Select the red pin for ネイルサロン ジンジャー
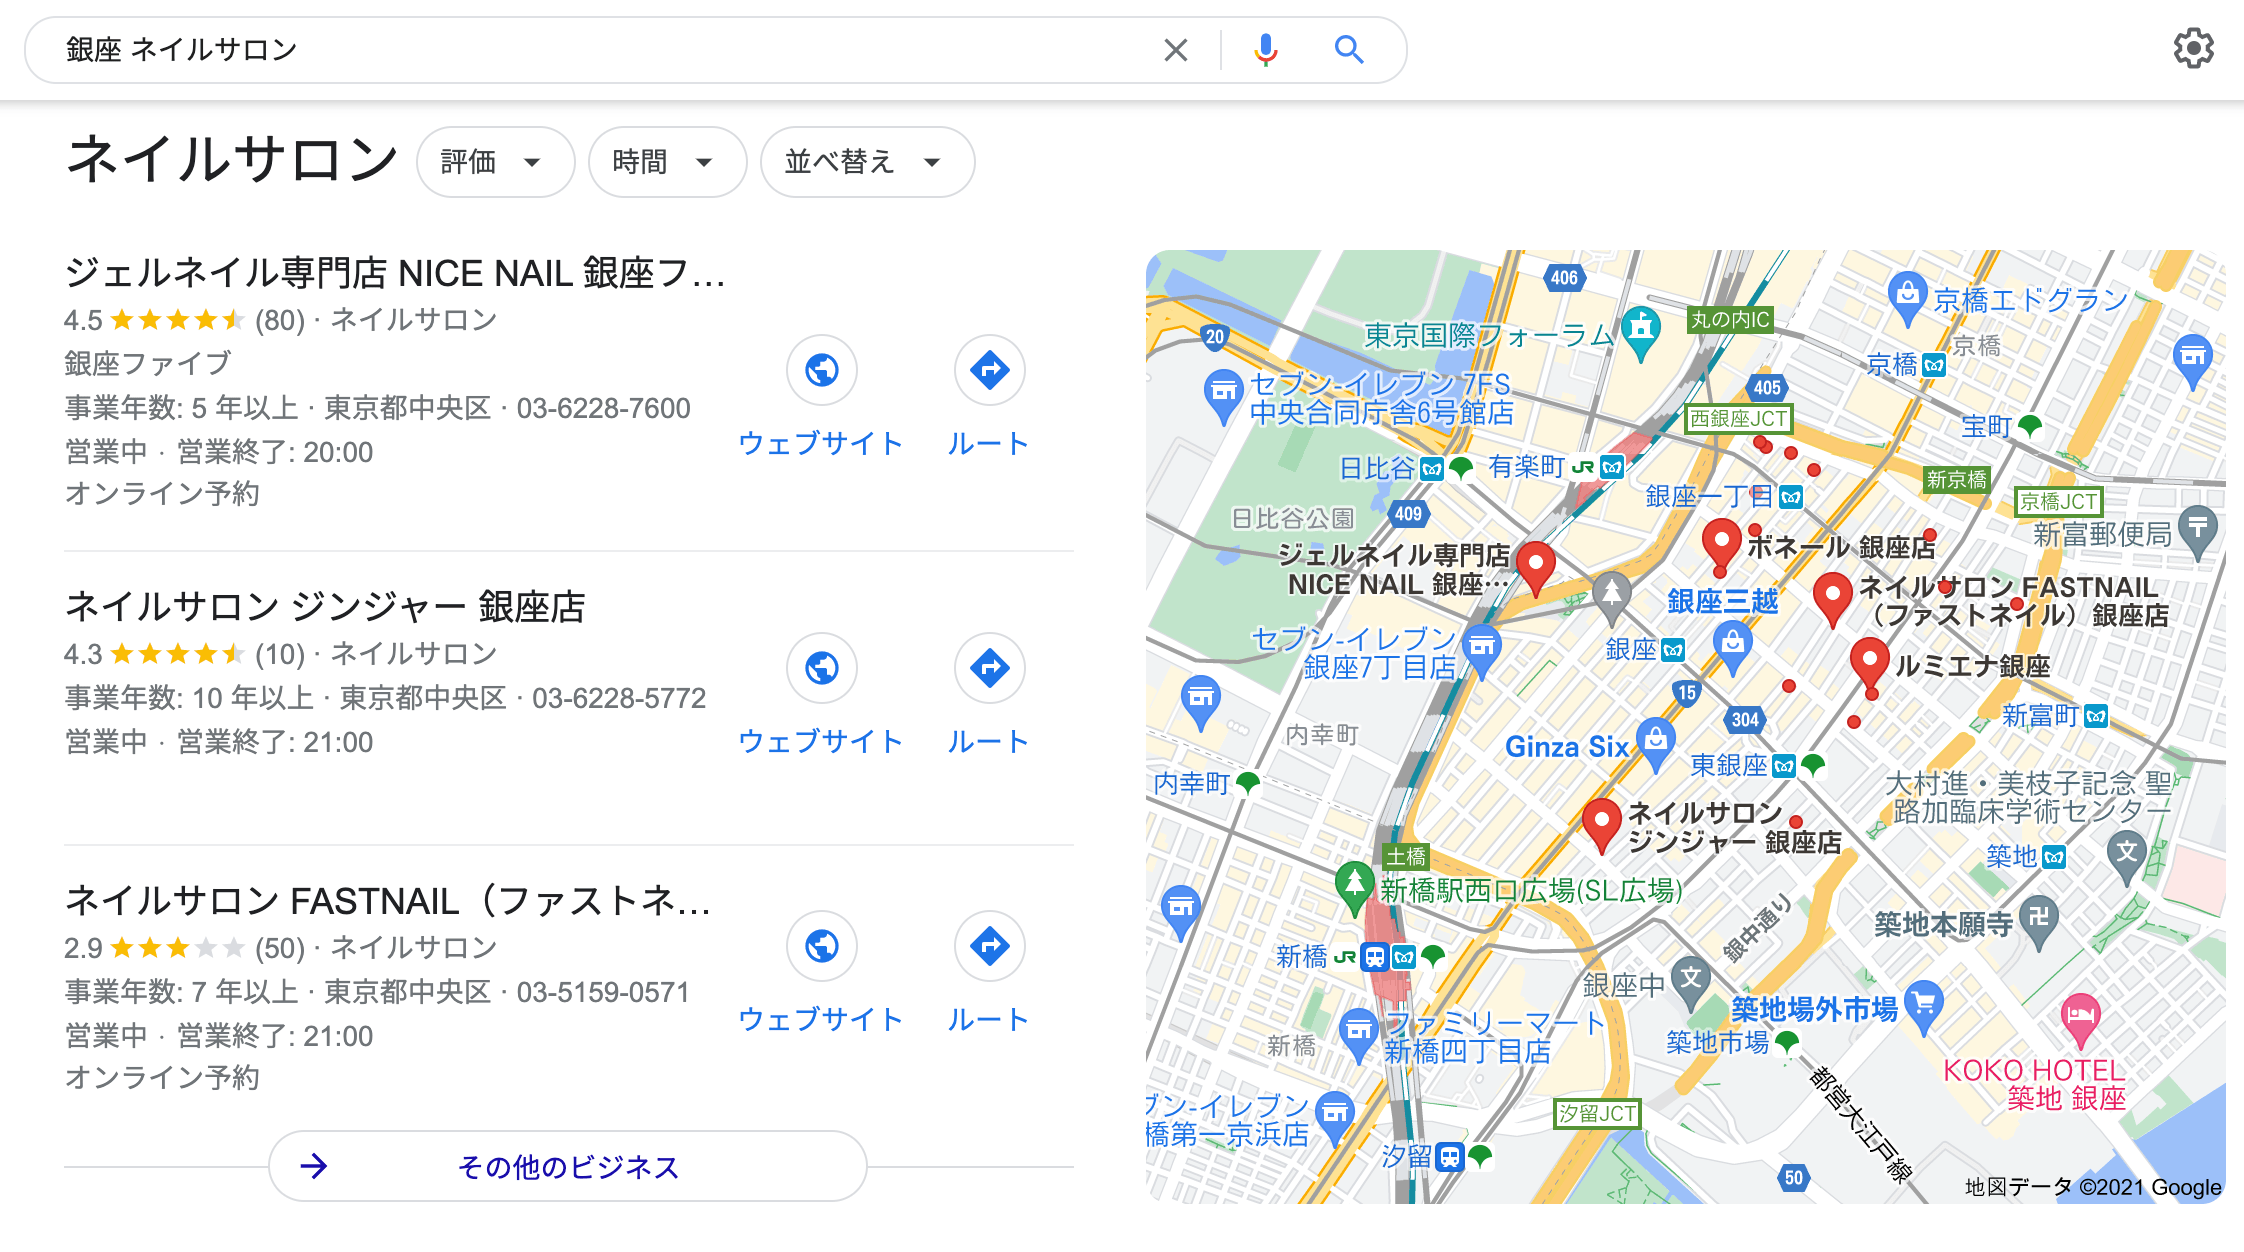This screenshot has width=2244, height=1252. click(x=1601, y=823)
